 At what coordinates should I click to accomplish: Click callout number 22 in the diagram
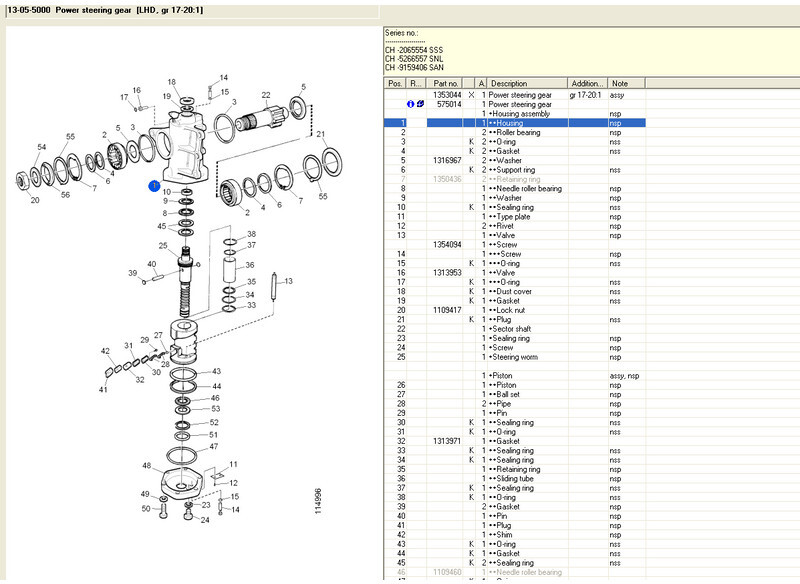(x=267, y=95)
